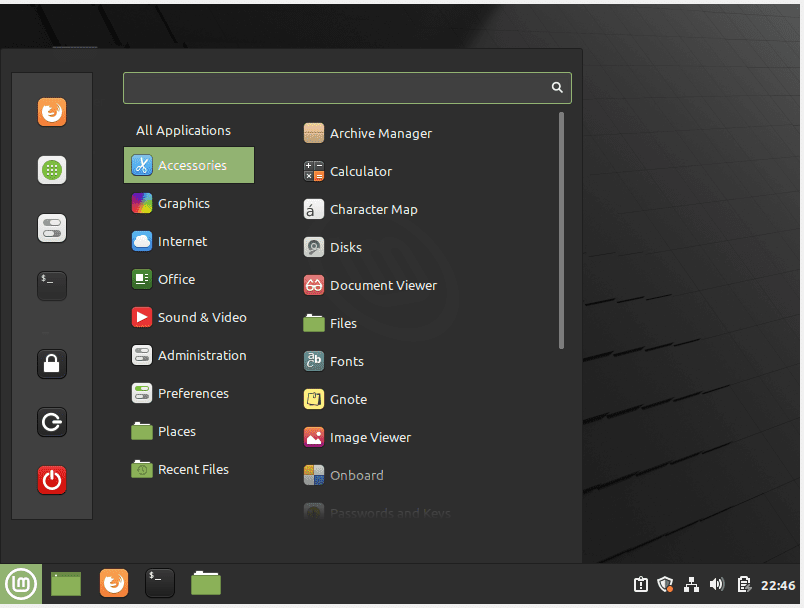The height and width of the screenshot is (608, 804).
Task: Launch Image Viewer
Action: [x=372, y=437]
